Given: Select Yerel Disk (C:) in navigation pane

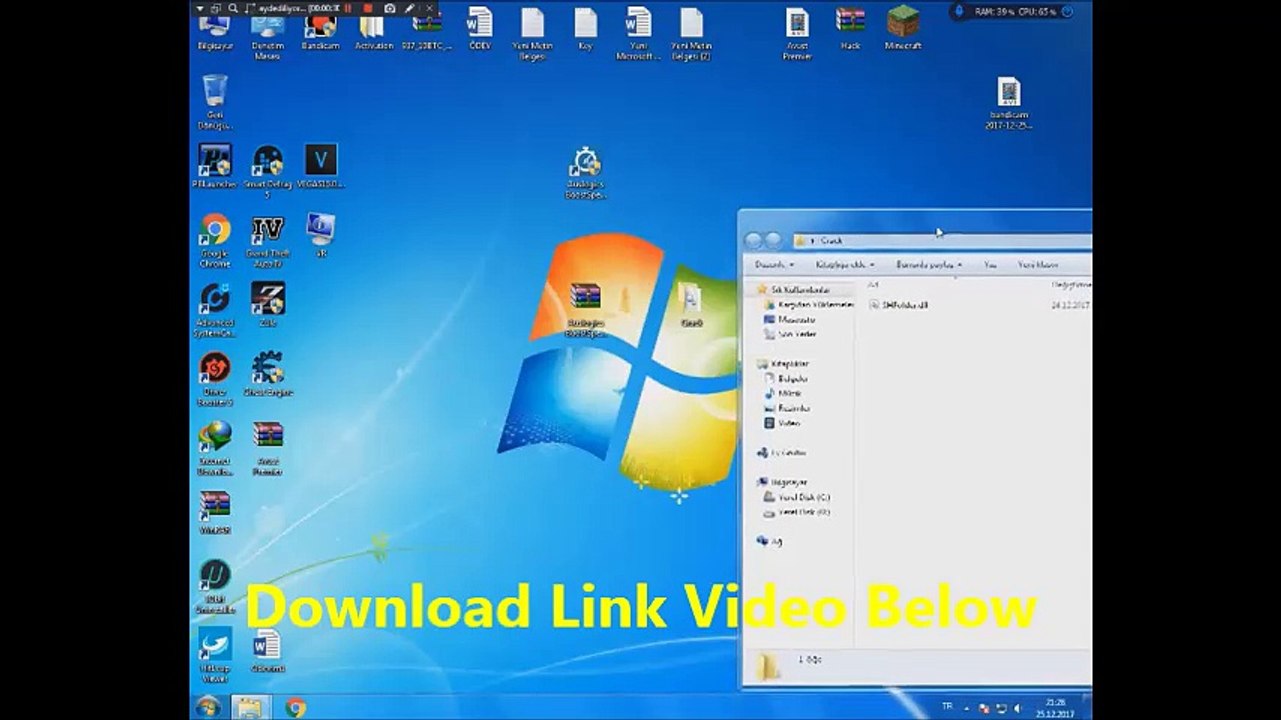Looking at the screenshot, I should tap(796, 497).
